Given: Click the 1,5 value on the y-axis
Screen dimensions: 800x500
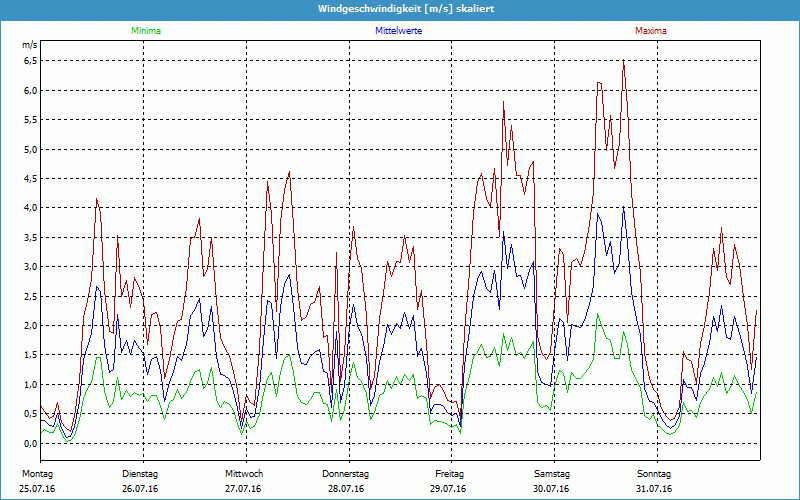Looking at the screenshot, I should pyautogui.click(x=31, y=355).
